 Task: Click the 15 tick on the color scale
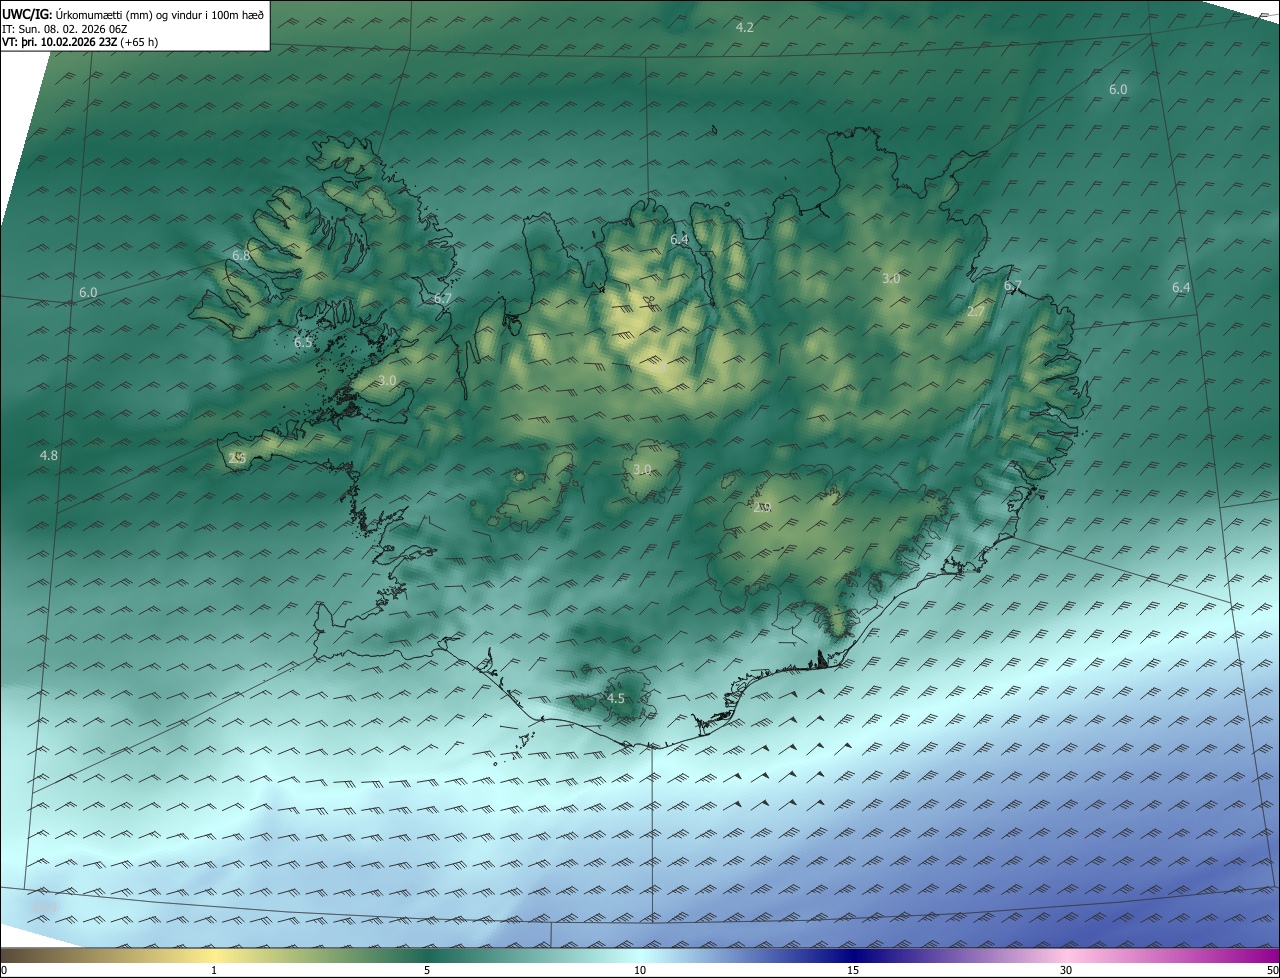coord(853,970)
